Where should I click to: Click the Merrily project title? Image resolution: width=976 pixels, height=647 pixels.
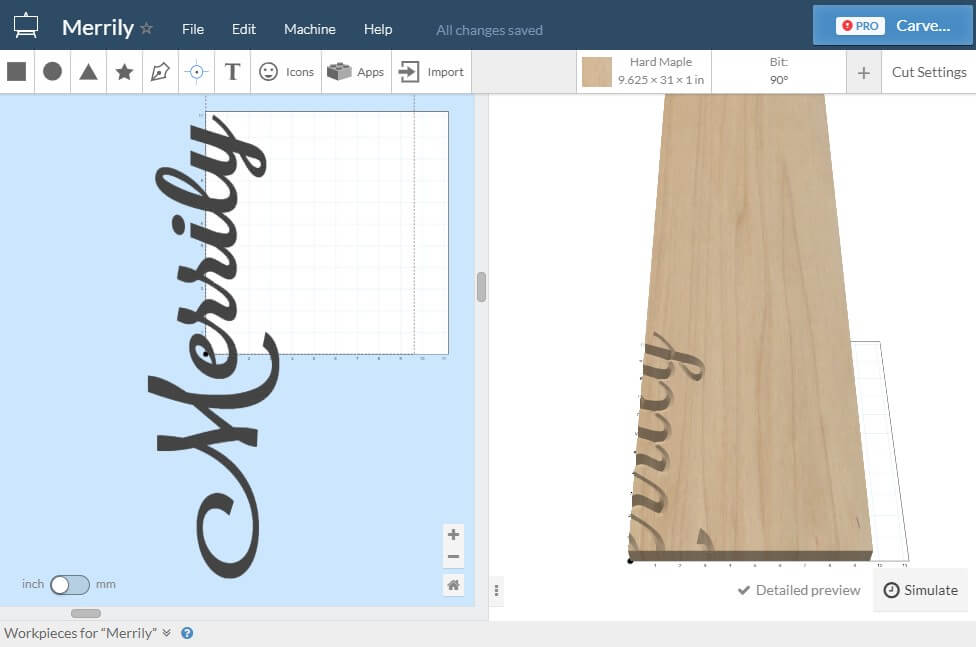pos(98,28)
